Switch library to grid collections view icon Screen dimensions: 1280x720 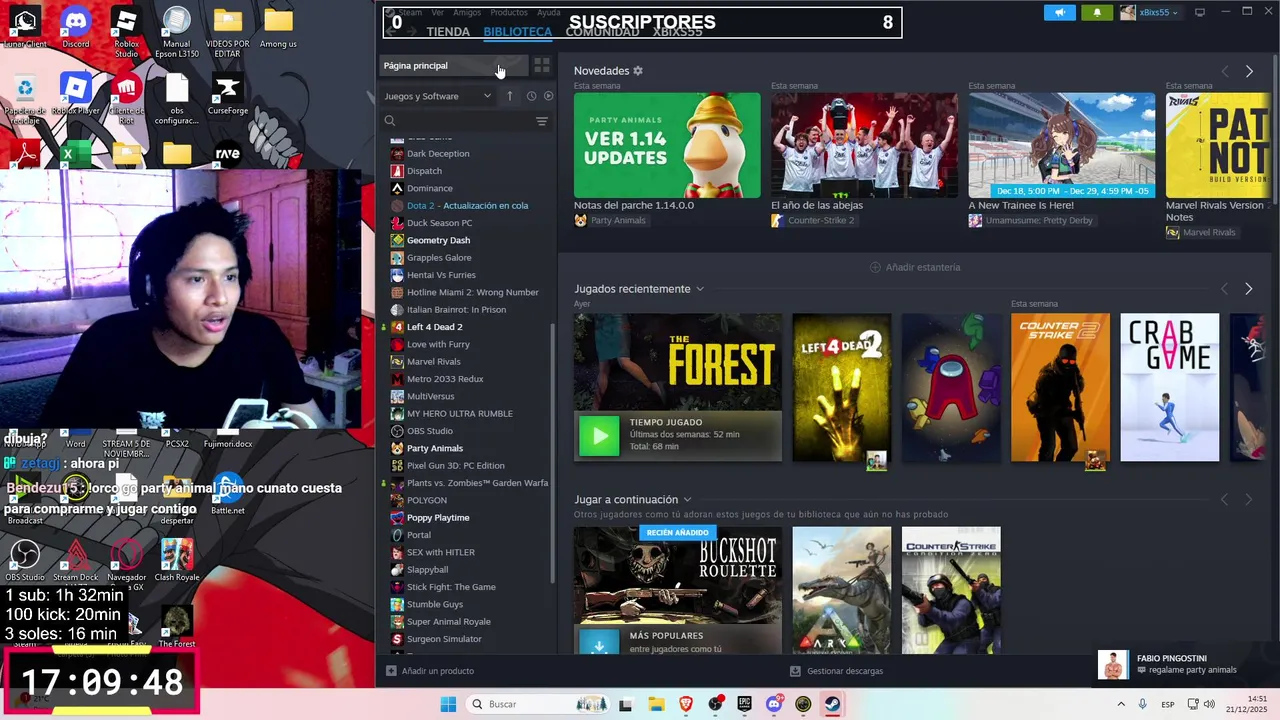point(541,66)
